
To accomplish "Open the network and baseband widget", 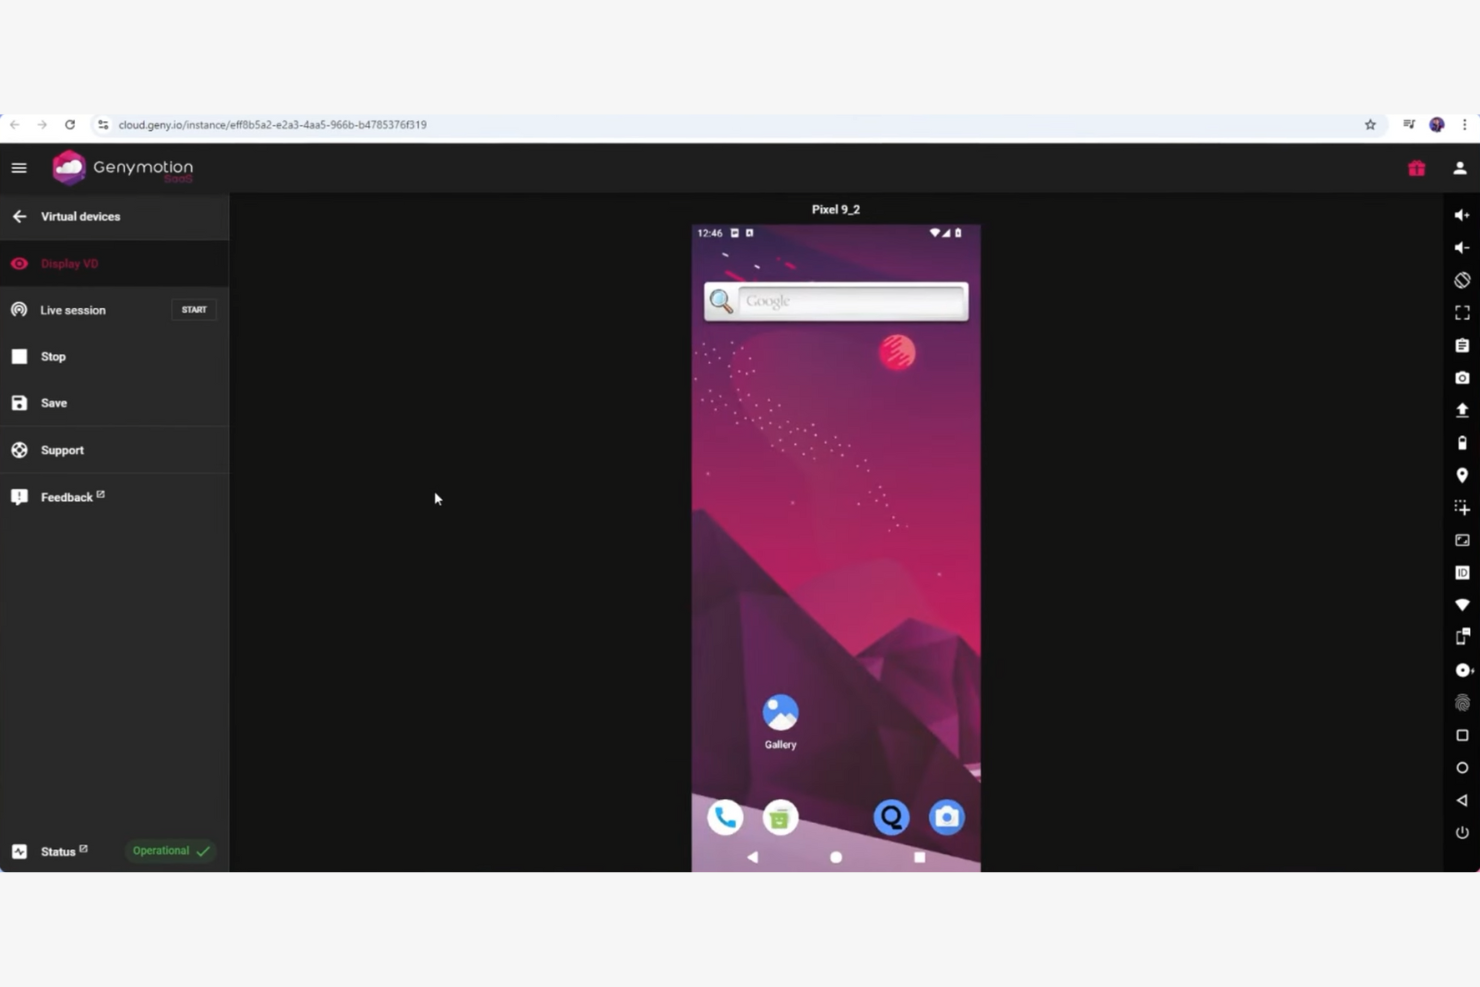I will click(1461, 604).
